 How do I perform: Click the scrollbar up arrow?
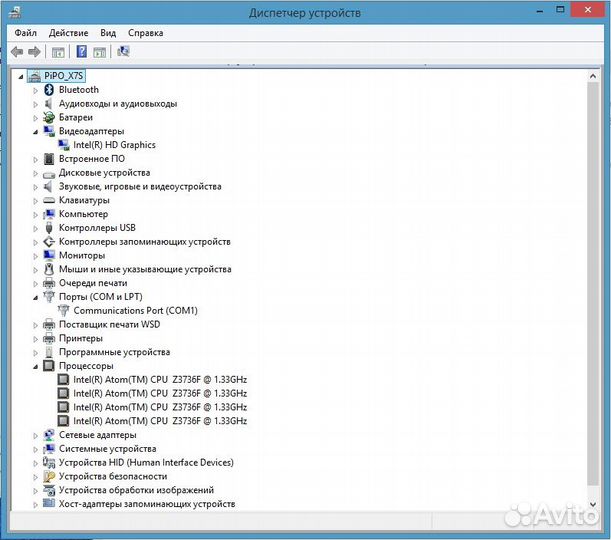(x=593, y=76)
